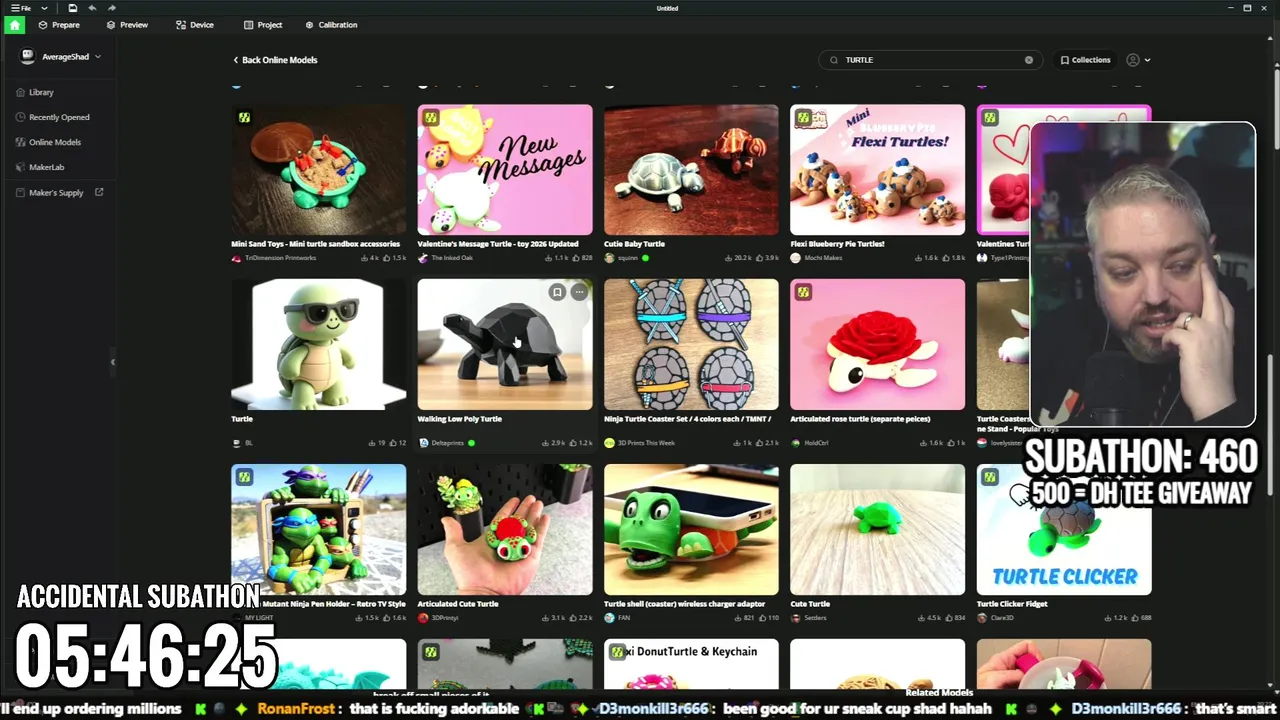Click the search magnifier icon
The height and width of the screenshot is (720, 1280).
(834, 60)
